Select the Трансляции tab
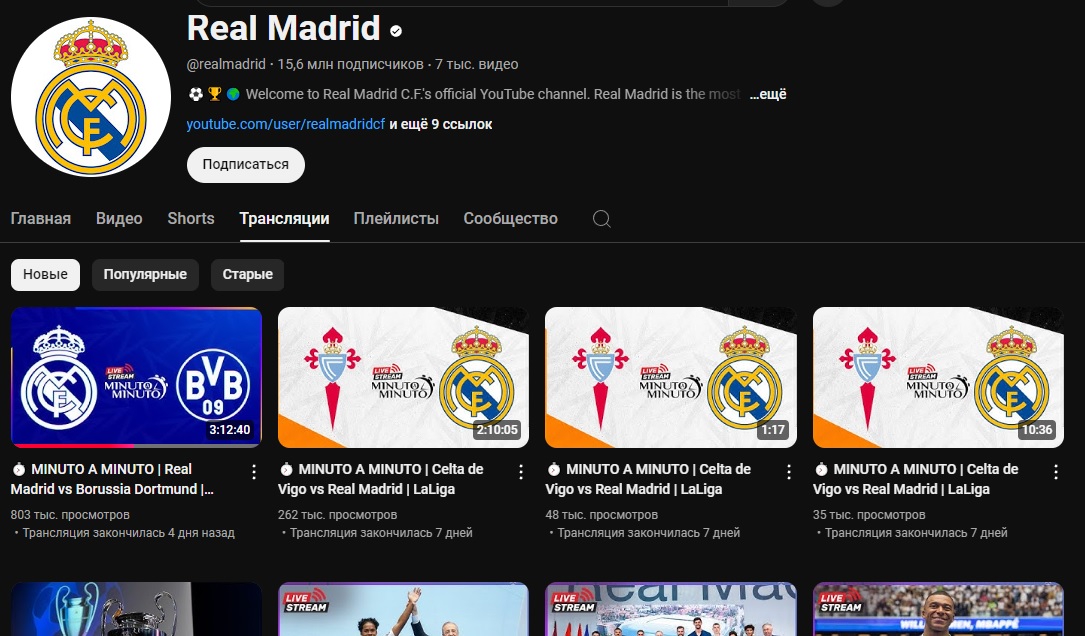This screenshot has width=1085, height=636. point(284,219)
